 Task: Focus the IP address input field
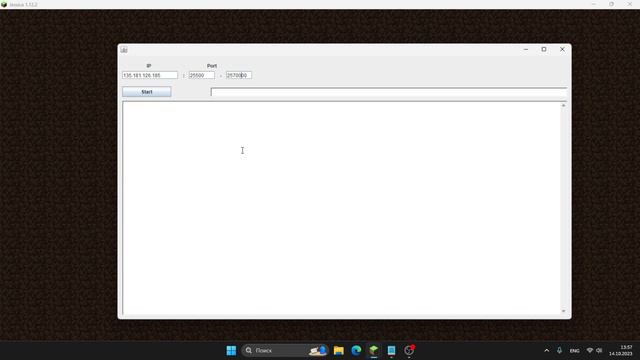click(150, 75)
